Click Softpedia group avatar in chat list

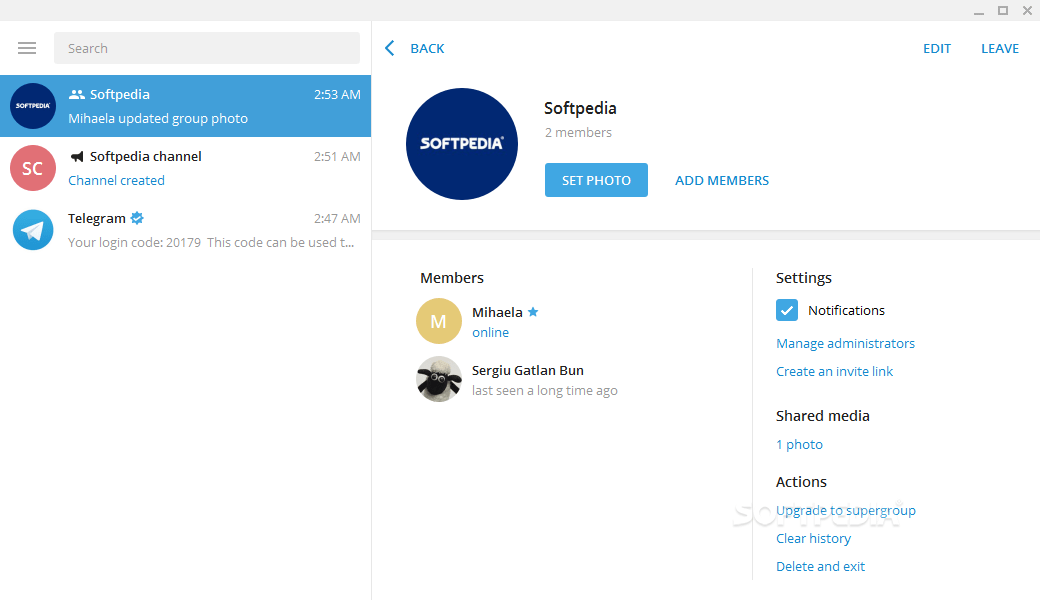(33, 106)
